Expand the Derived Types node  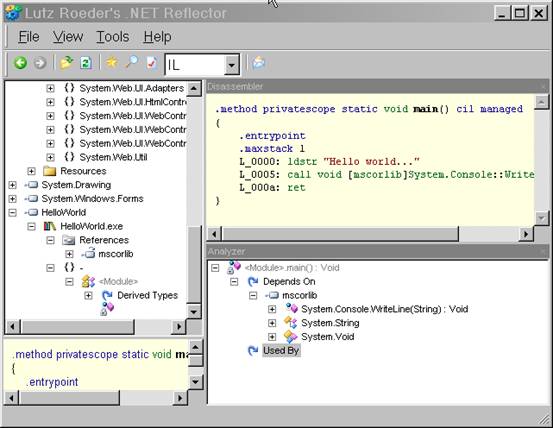click(x=88, y=295)
